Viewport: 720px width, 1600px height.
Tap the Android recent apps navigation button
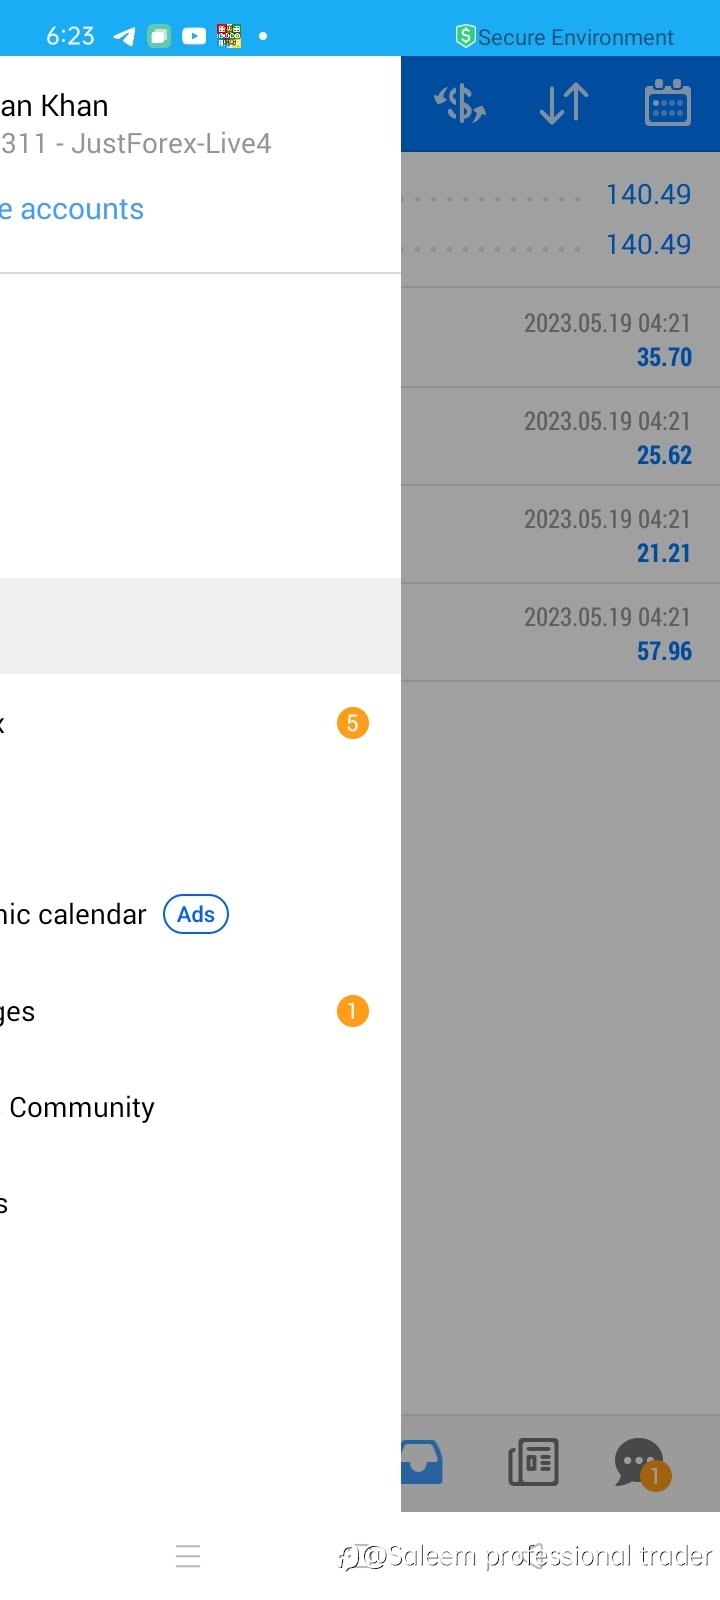coord(188,1556)
